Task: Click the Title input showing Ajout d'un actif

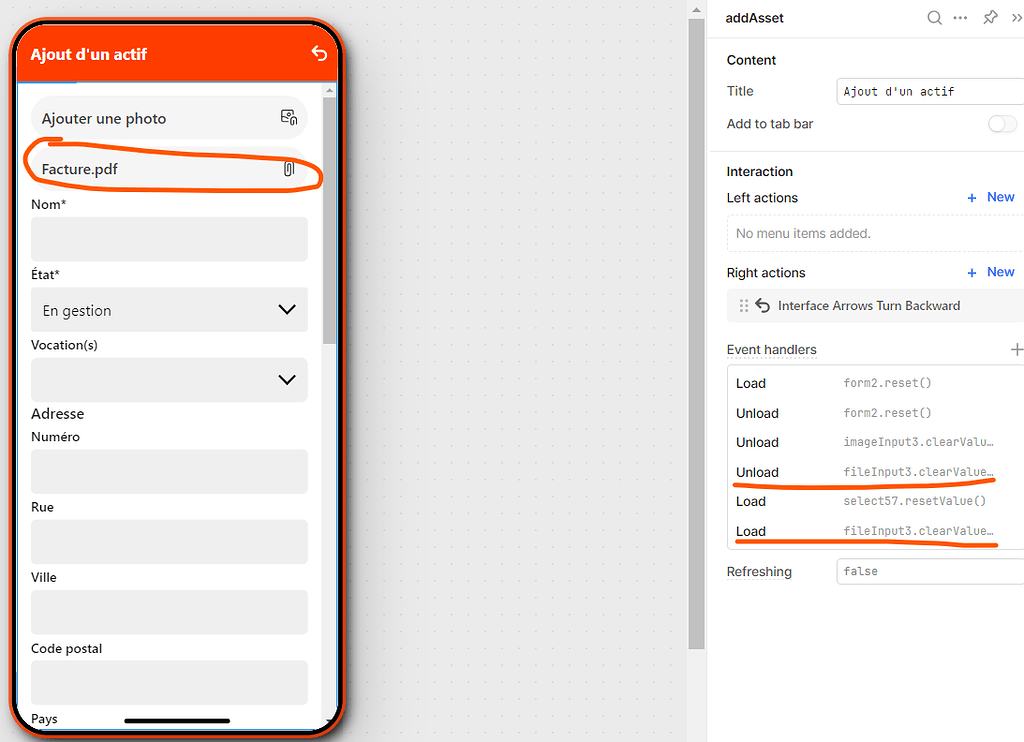Action: tap(929, 91)
